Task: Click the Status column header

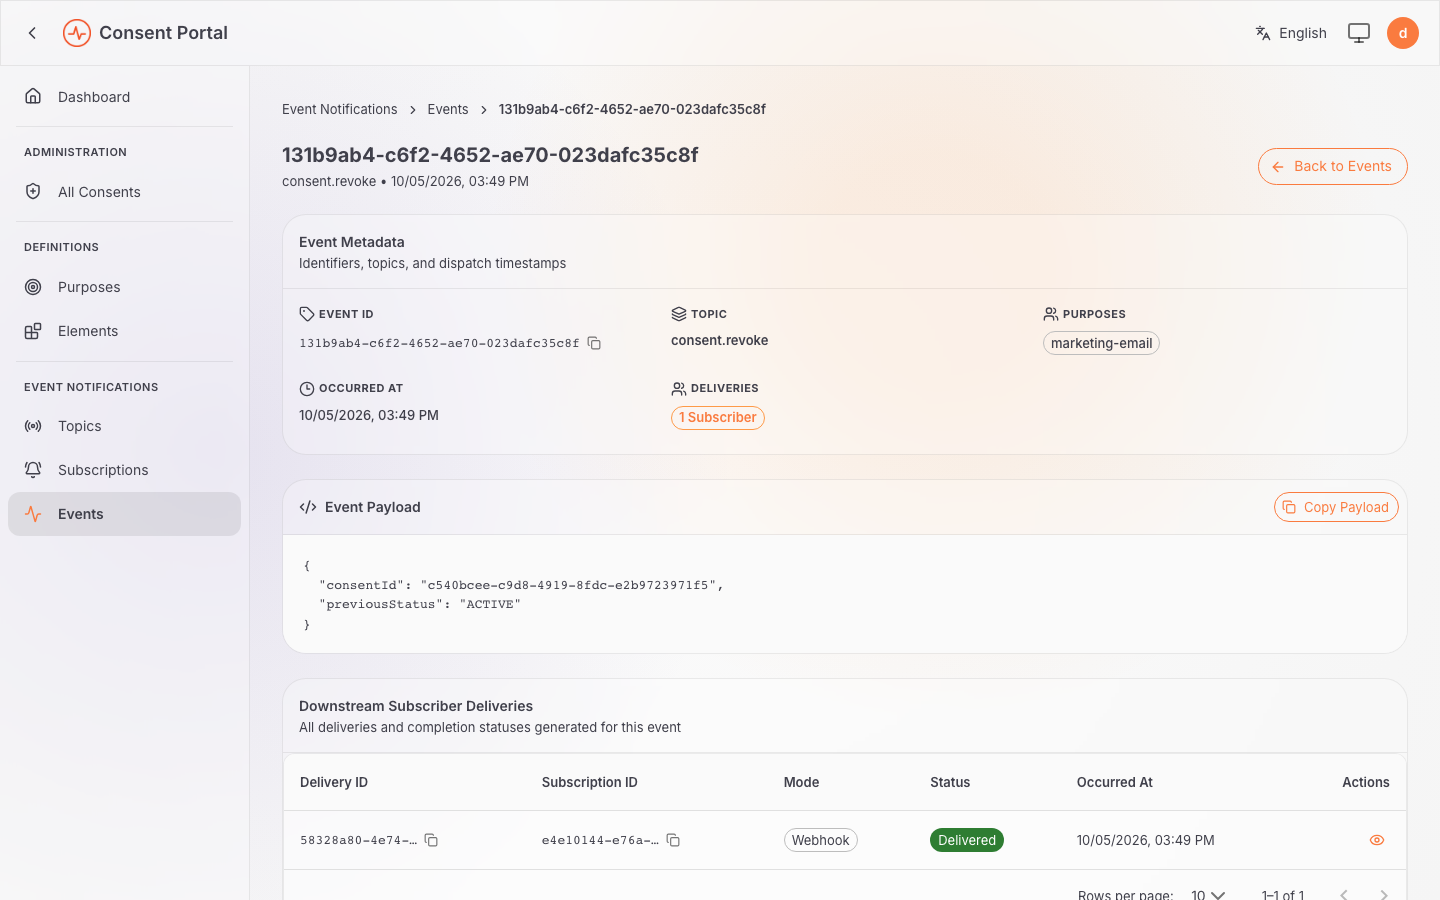Action: (x=950, y=782)
